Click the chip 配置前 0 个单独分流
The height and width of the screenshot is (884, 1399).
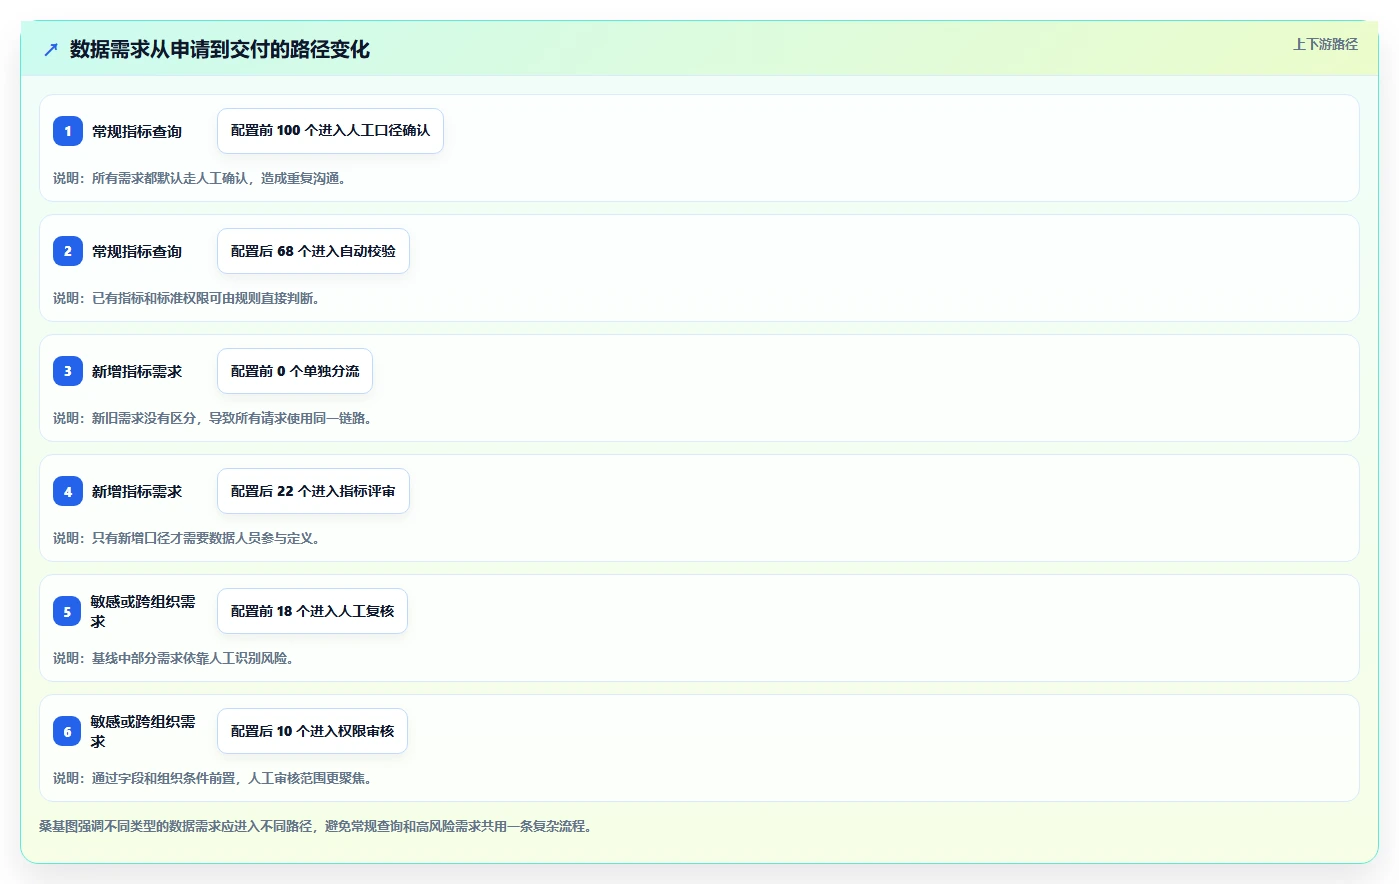tap(295, 371)
